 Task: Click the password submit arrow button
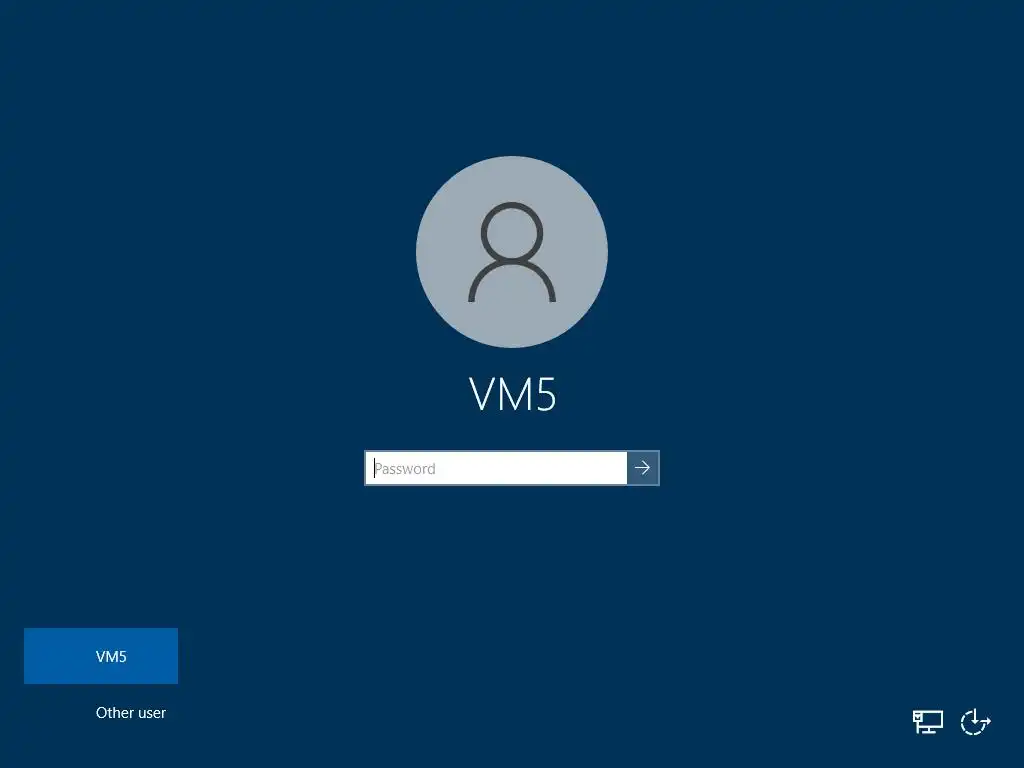[x=643, y=468]
